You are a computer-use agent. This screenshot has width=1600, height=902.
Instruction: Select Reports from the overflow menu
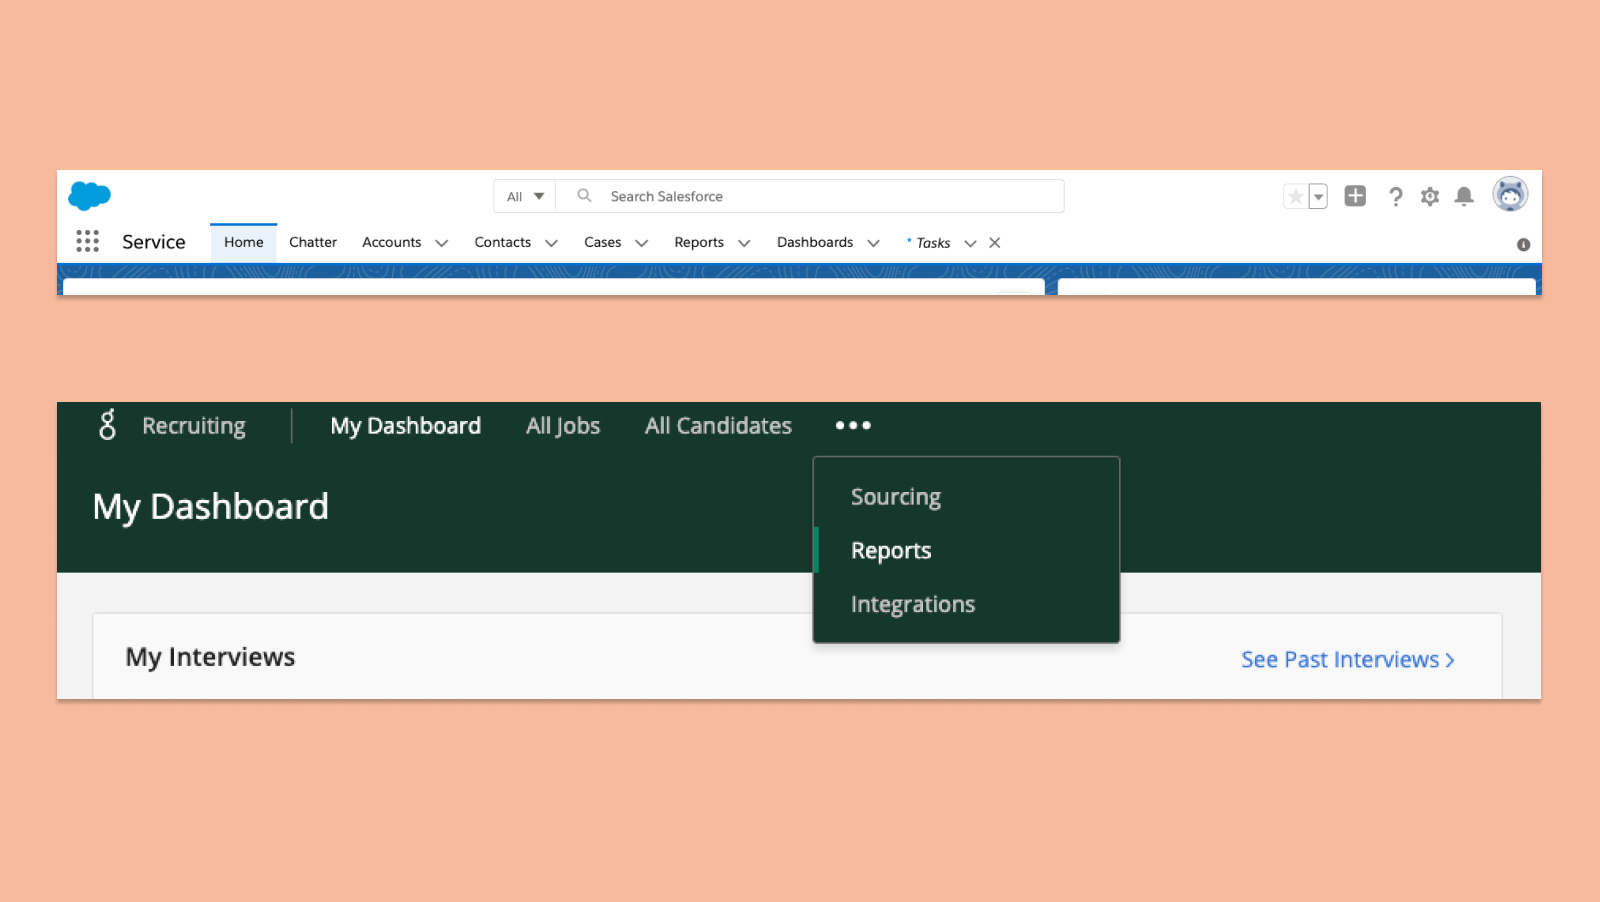891,550
